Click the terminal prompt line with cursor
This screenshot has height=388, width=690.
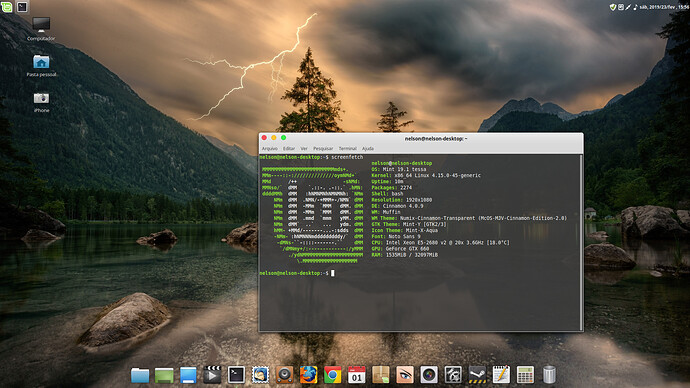(297, 273)
